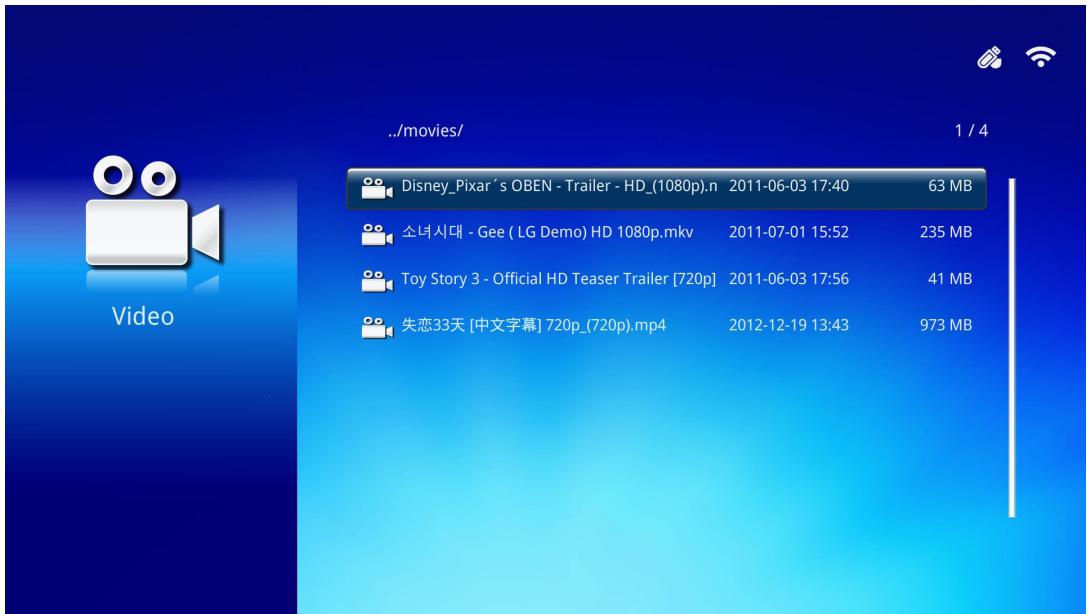Image resolution: width=1087 pixels, height=614 pixels.
Task: Click the 2012-12-19 13:43 timestamp
Action: click(x=789, y=325)
